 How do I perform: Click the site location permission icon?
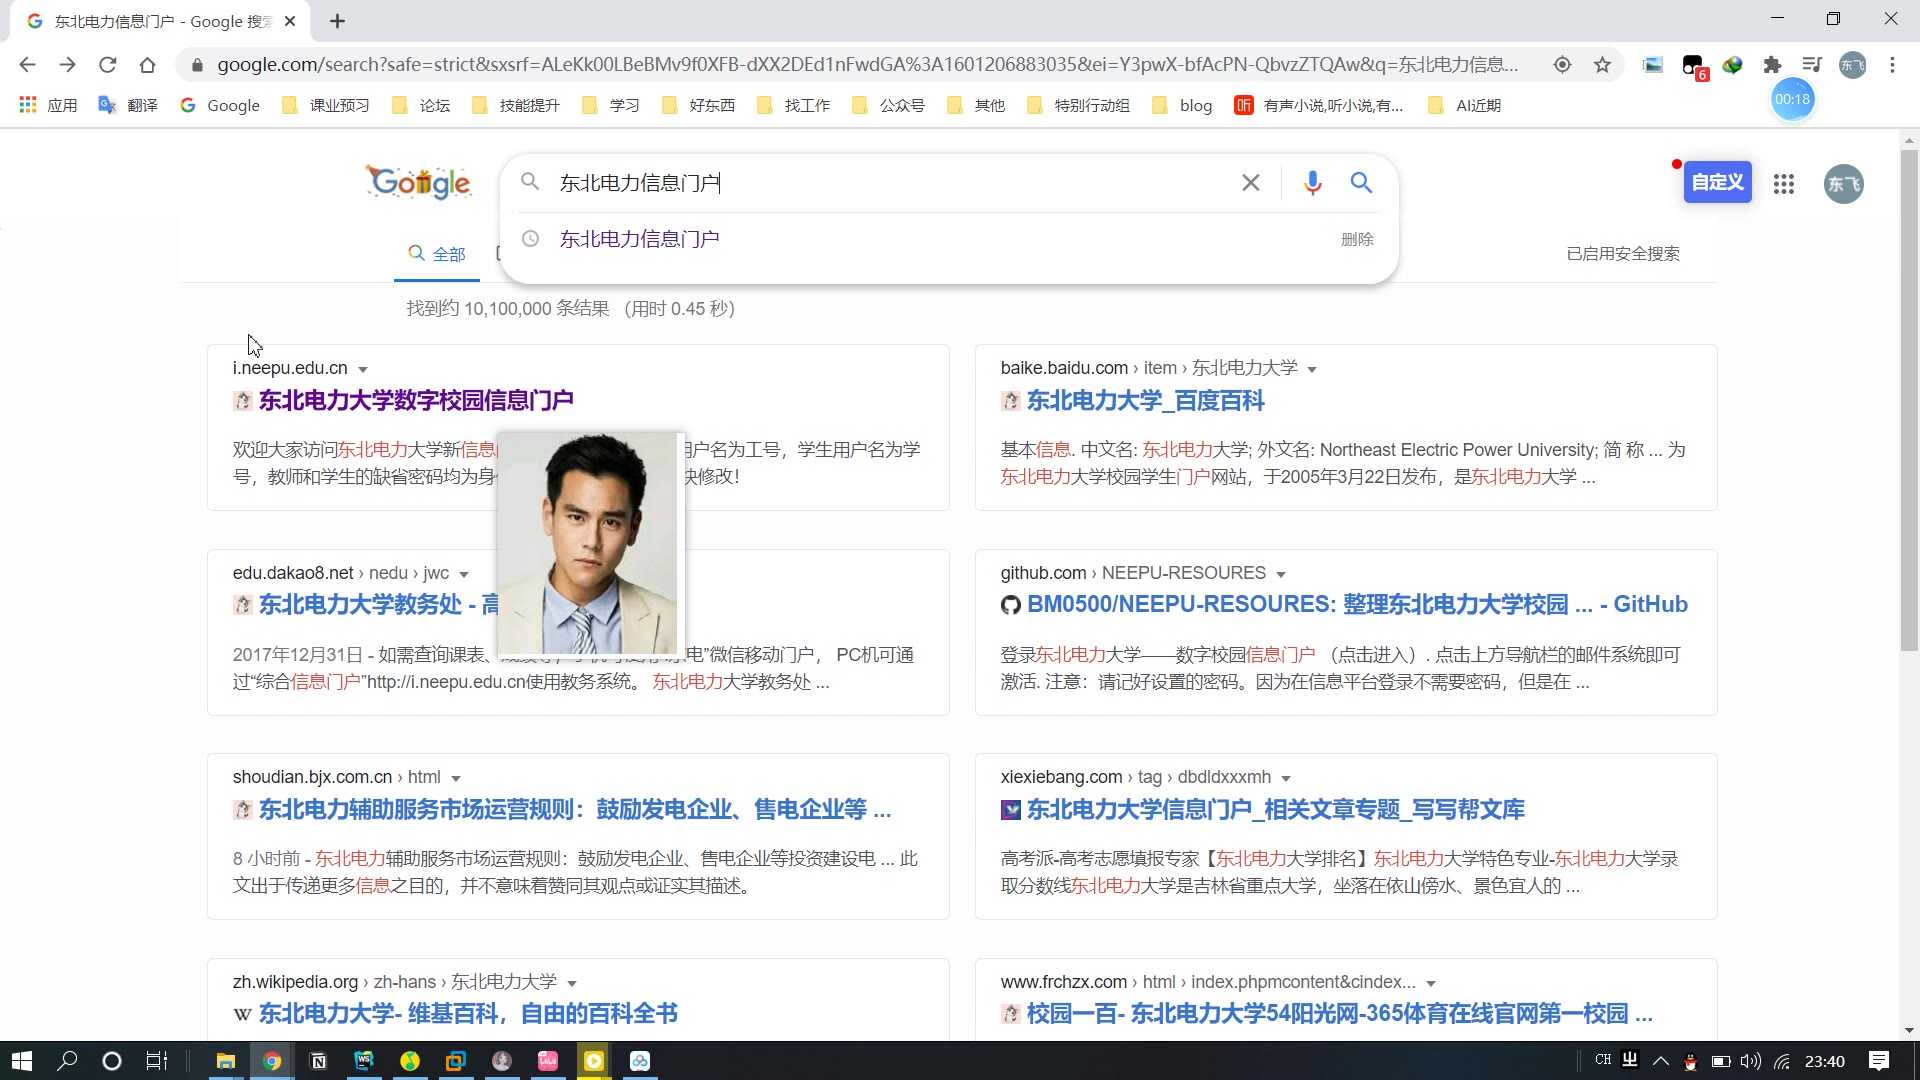coord(1562,65)
